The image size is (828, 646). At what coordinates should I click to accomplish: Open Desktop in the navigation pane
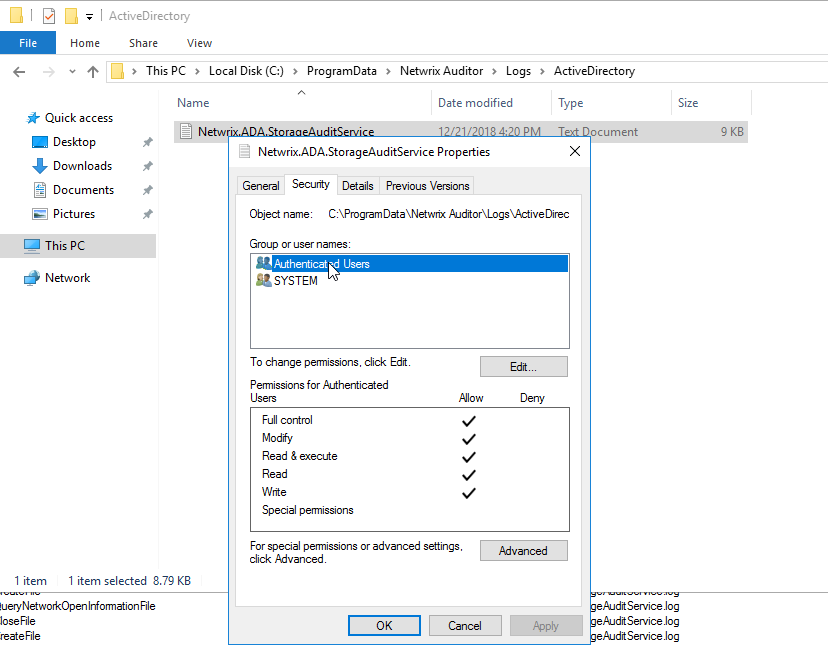click(x=74, y=142)
